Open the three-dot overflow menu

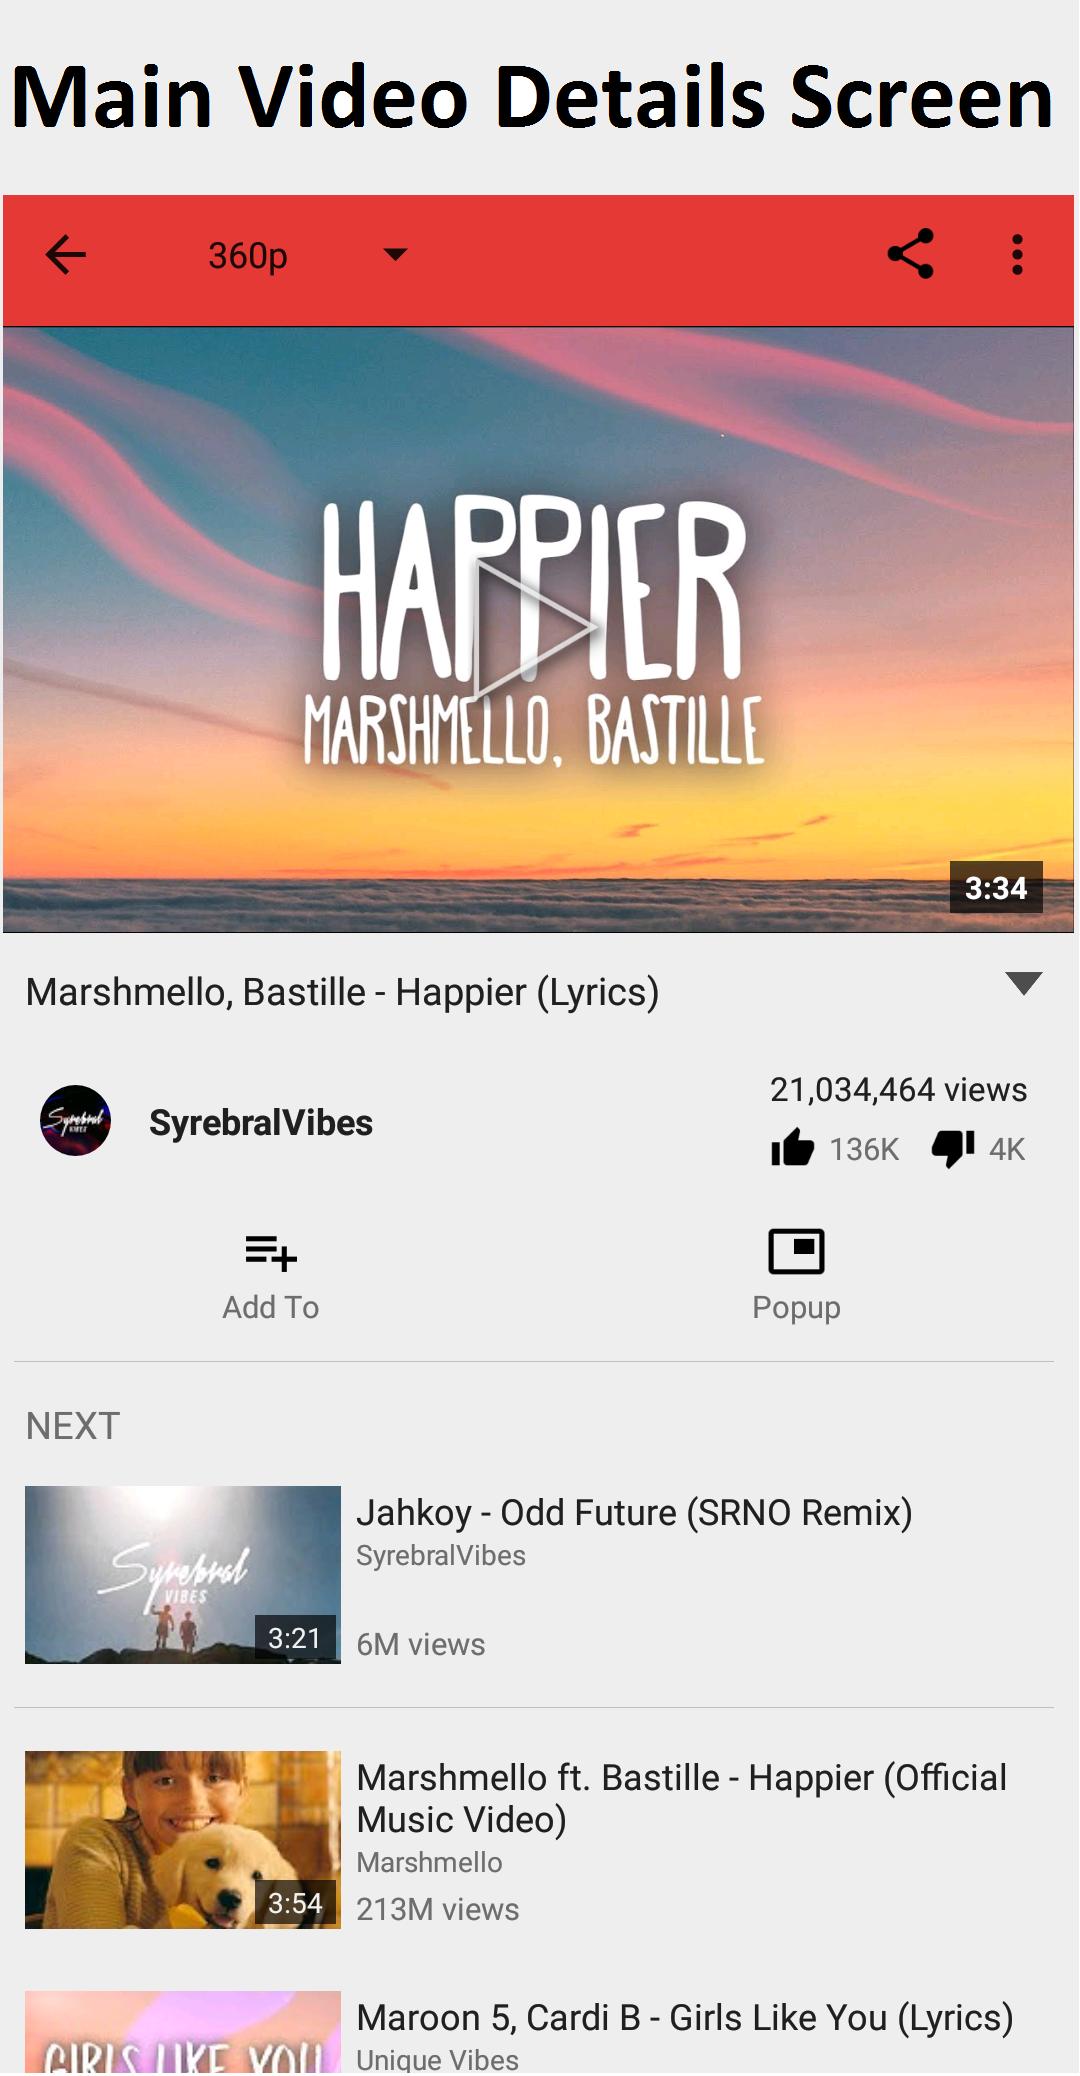1017,255
